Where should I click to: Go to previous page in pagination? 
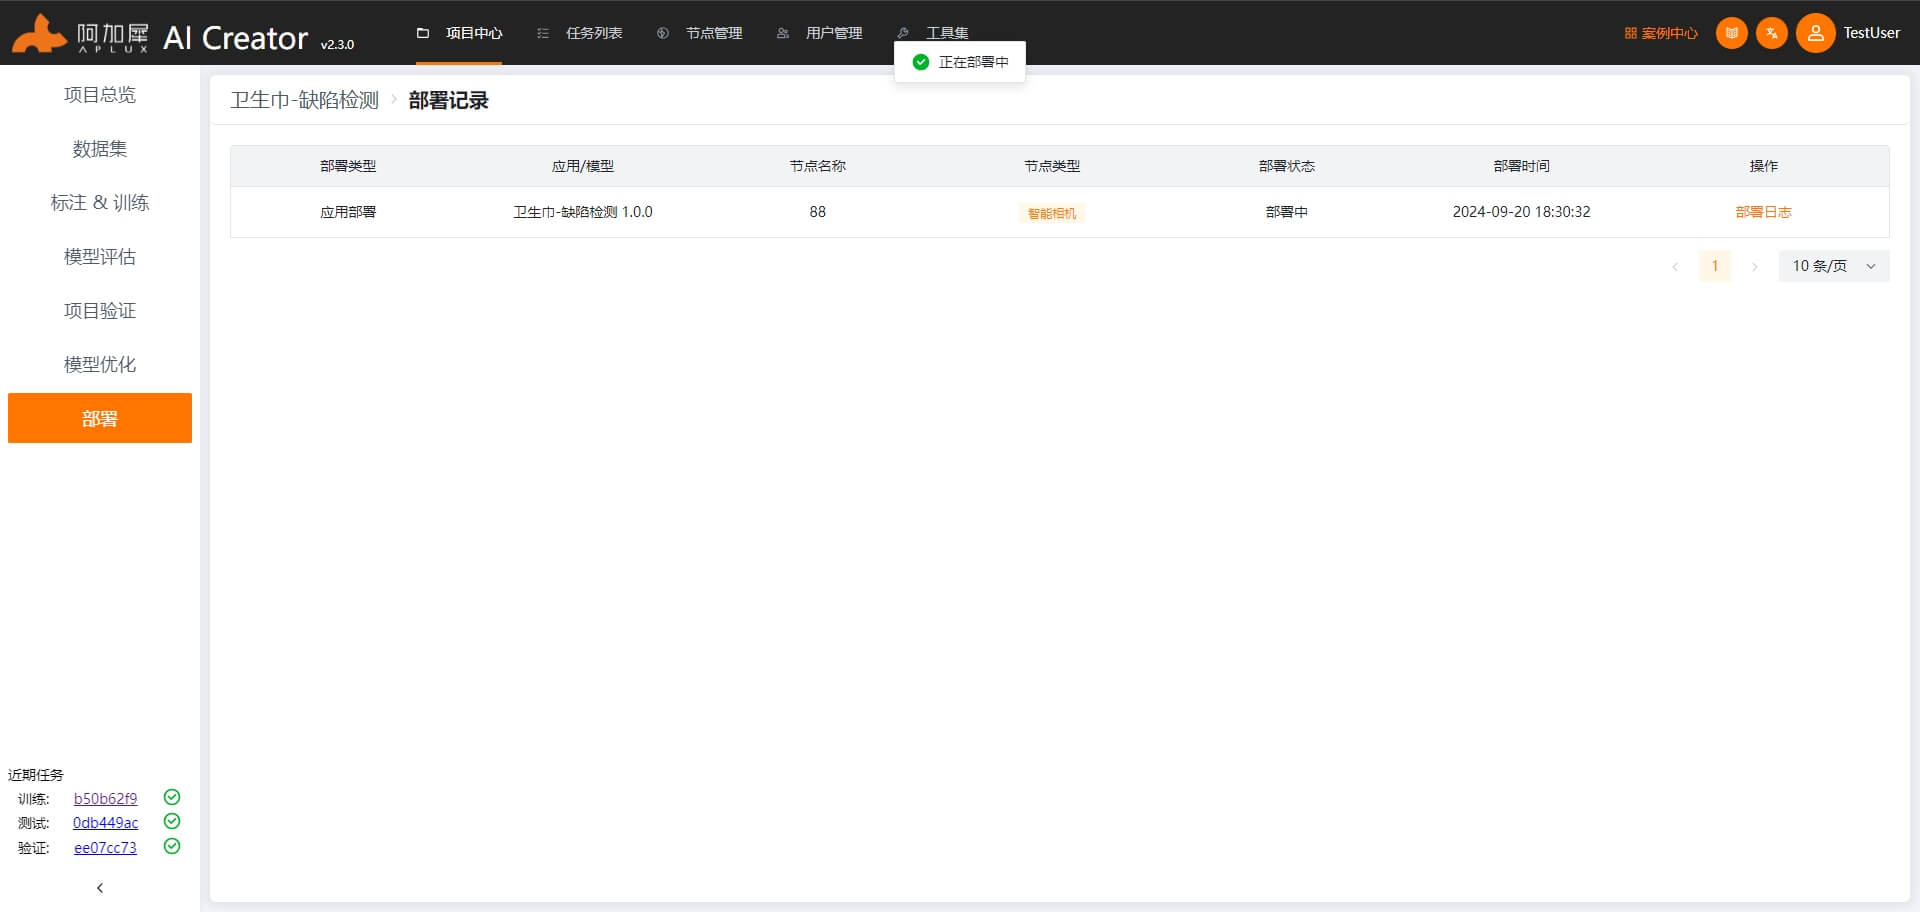(x=1675, y=266)
